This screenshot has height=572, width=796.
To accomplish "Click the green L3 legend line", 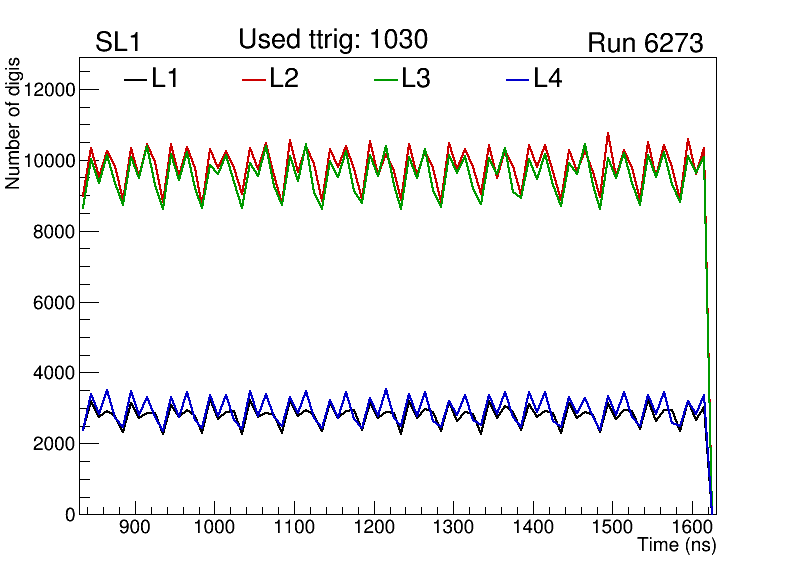I will click(386, 79).
